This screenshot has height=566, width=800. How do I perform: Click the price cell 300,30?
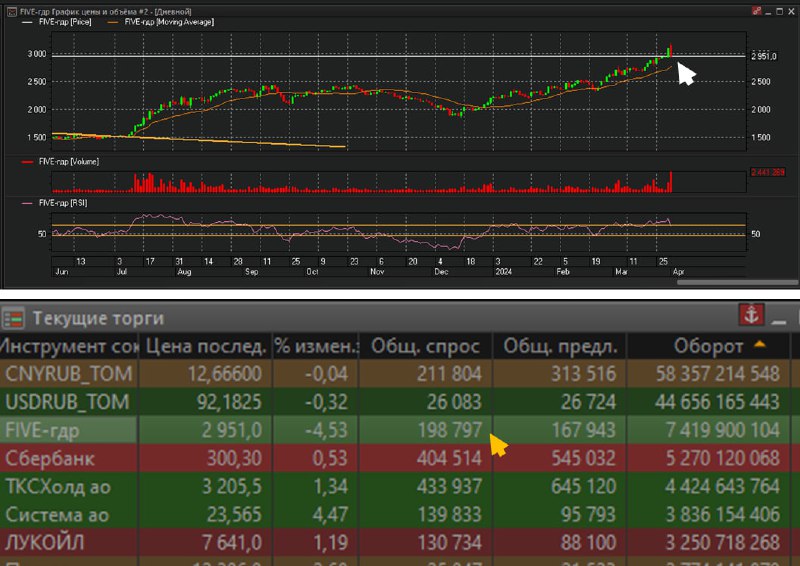coord(206,458)
